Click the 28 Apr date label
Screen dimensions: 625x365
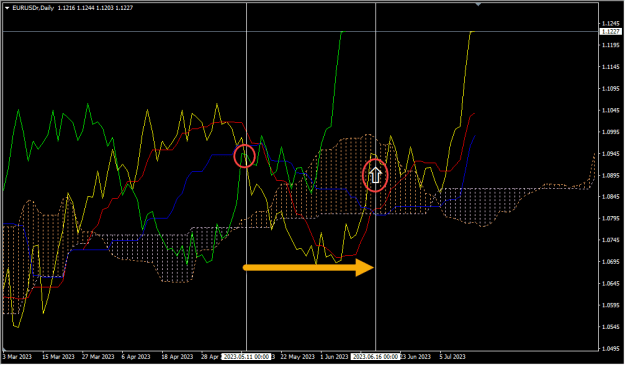click(x=210, y=357)
